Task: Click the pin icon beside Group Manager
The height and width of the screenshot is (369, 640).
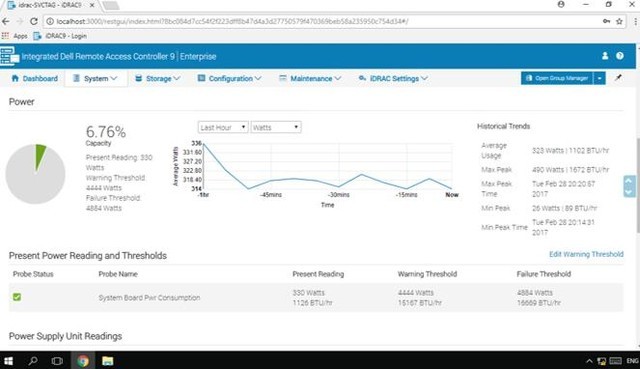Action: [618, 78]
